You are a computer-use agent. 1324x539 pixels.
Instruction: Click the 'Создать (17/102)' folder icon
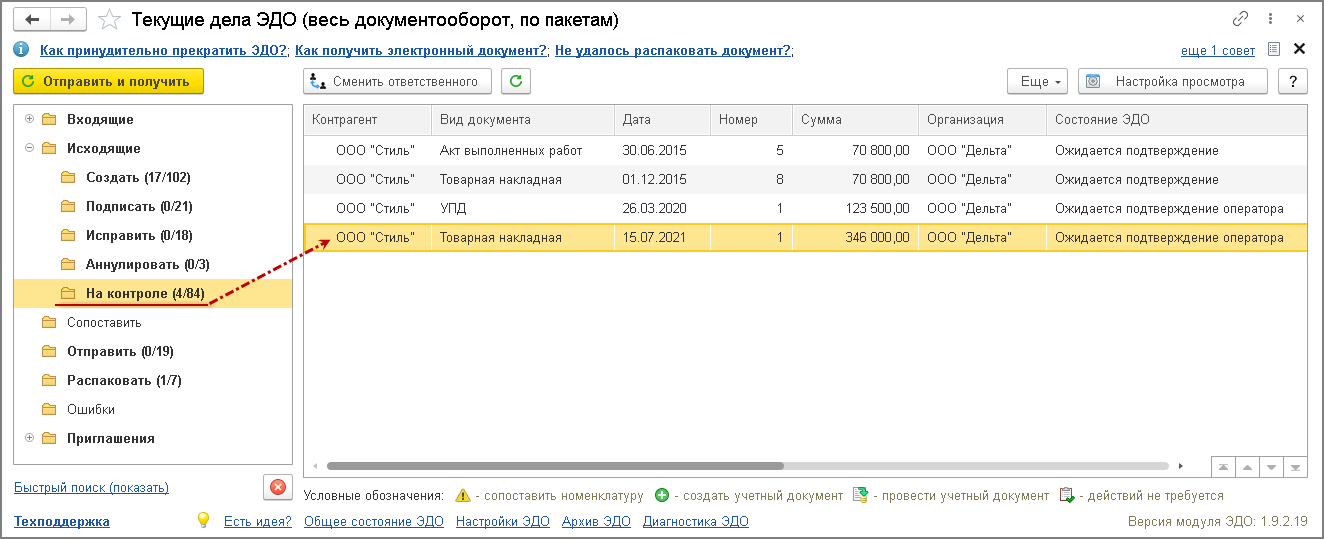tap(68, 178)
